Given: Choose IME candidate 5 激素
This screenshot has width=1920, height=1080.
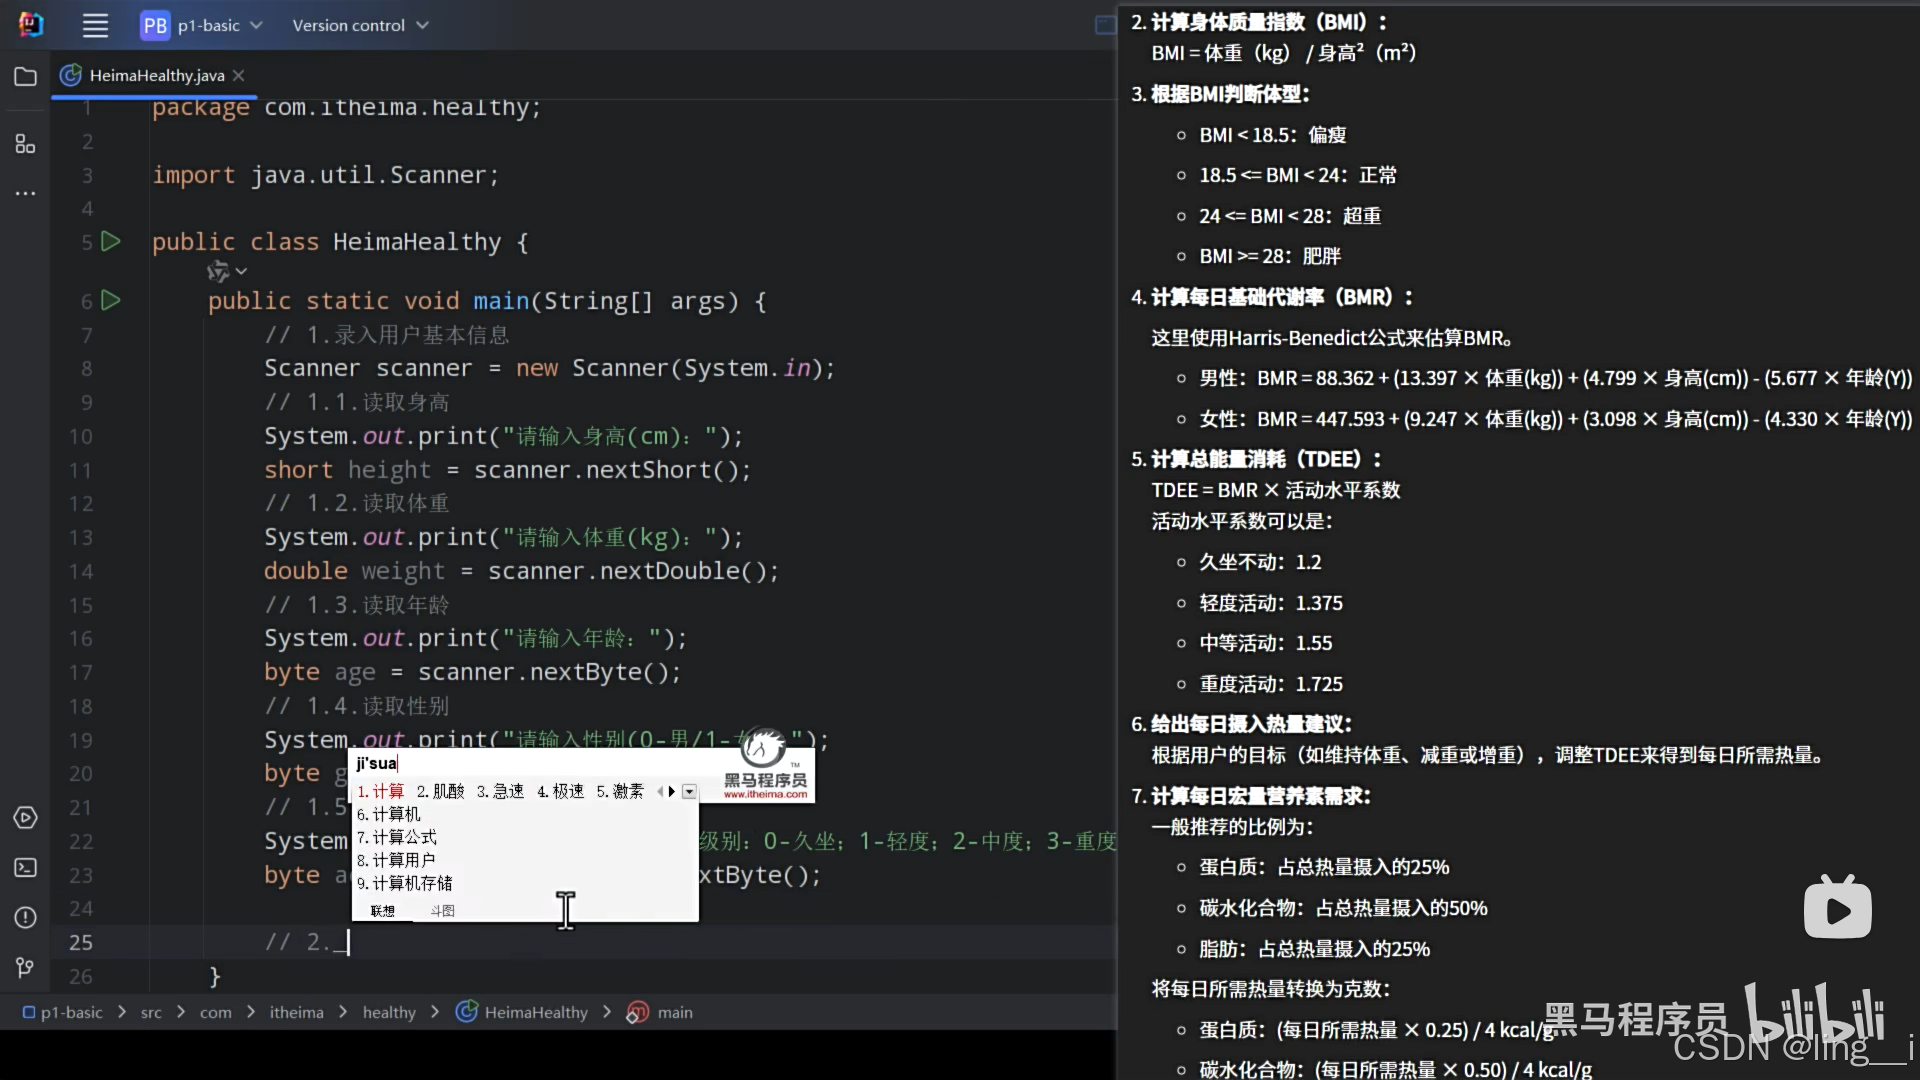Looking at the screenshot, I should 620,791.
